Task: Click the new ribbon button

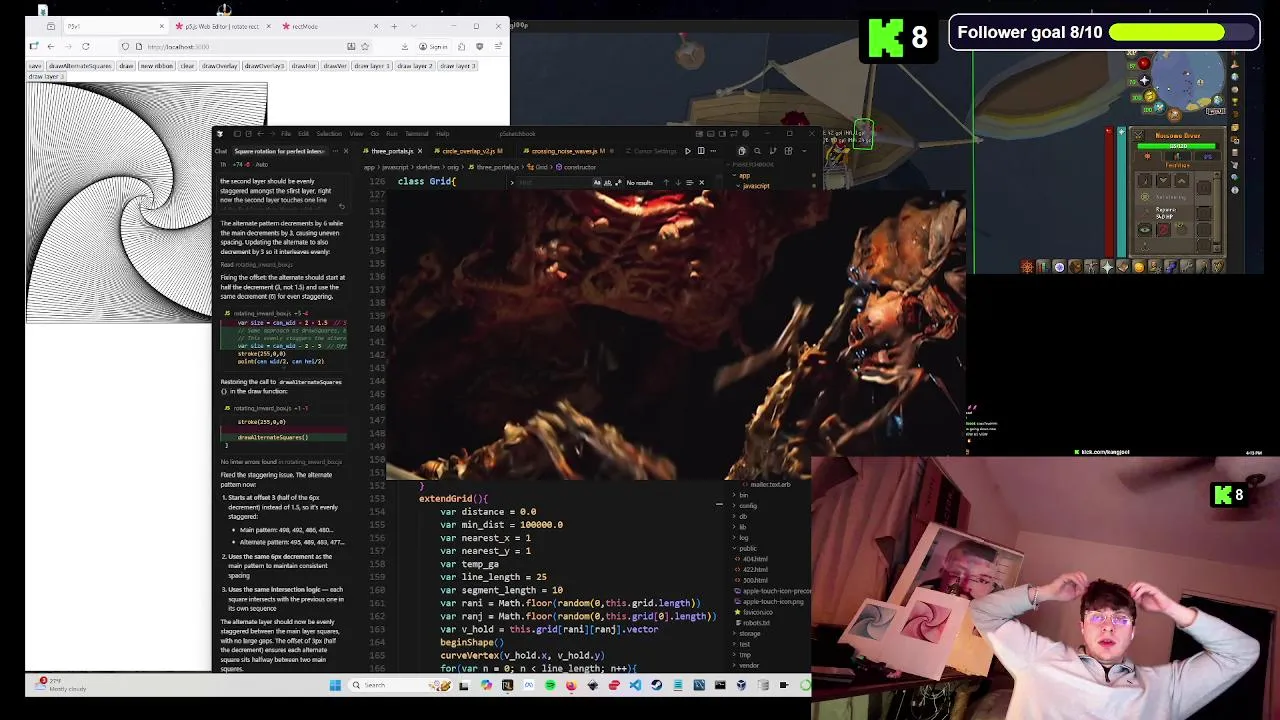Action: click(x=157, y=66)
